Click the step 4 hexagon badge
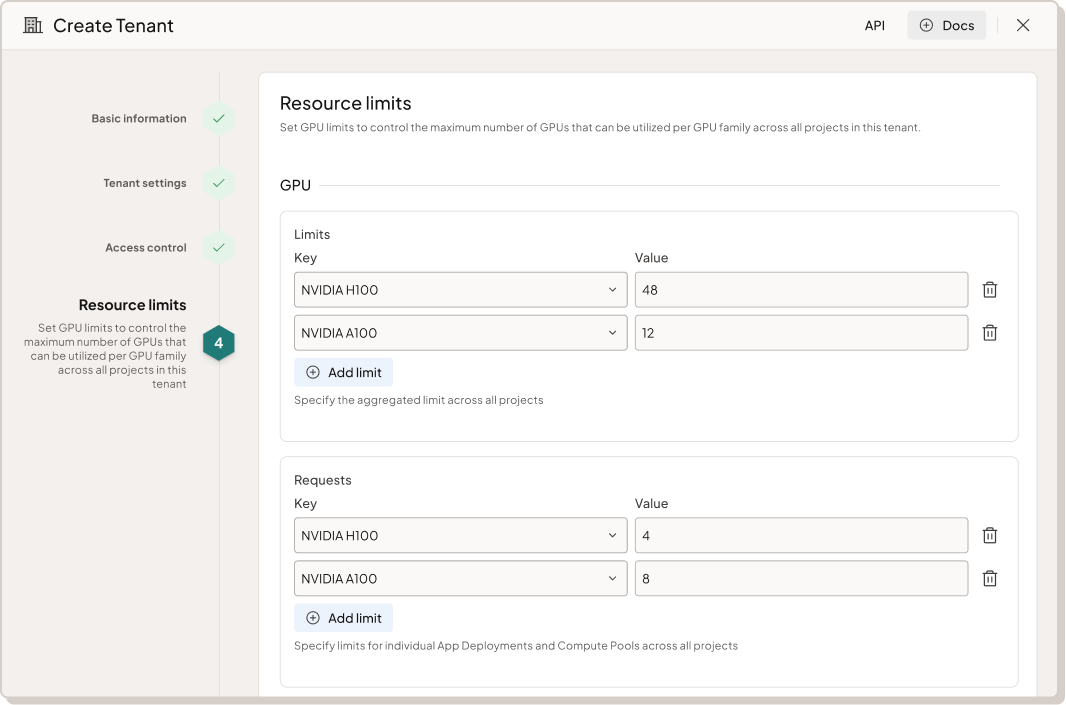 (x=219, y=343)
